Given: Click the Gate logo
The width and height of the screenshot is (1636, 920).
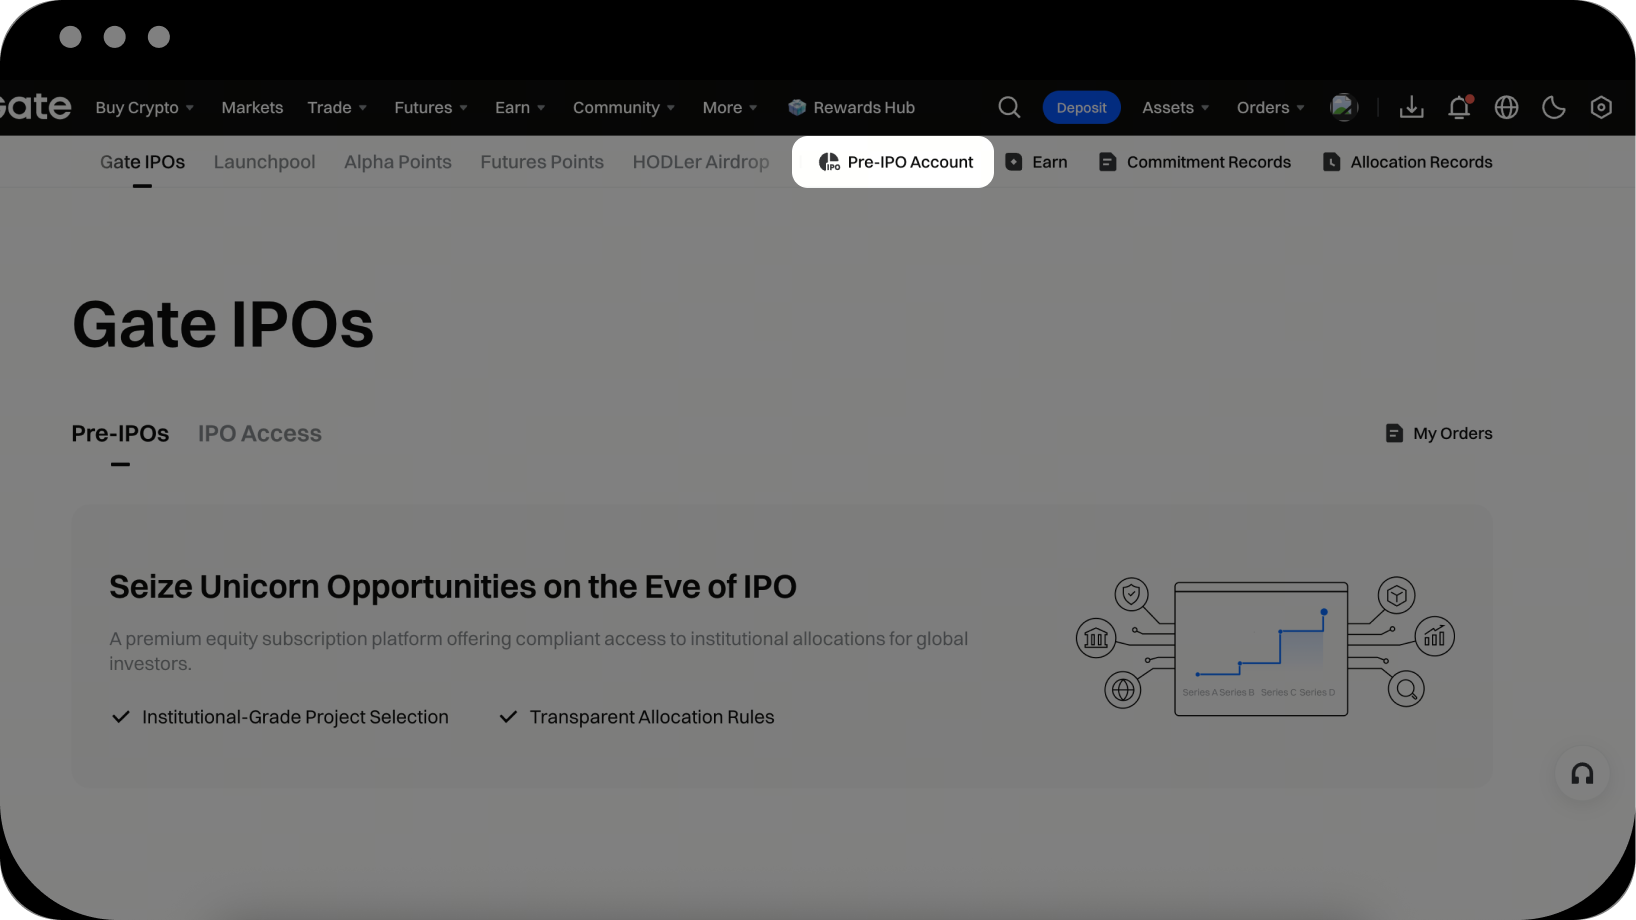Looking at the screenshot, I should (x=35, y=107).
